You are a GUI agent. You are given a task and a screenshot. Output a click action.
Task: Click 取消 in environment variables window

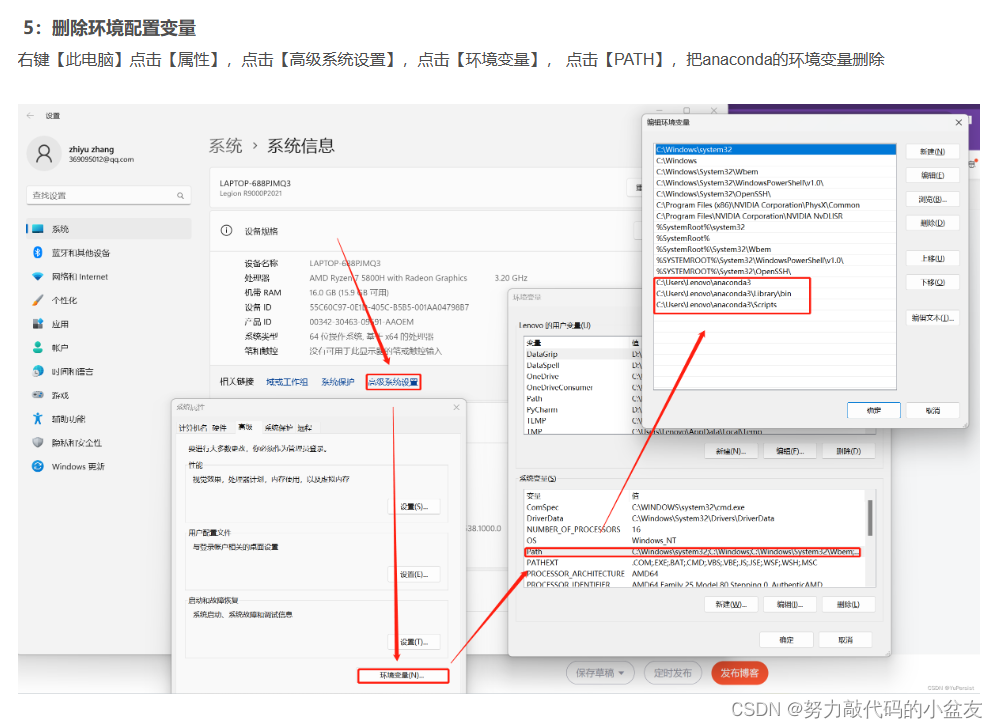[x=845, y=640]
